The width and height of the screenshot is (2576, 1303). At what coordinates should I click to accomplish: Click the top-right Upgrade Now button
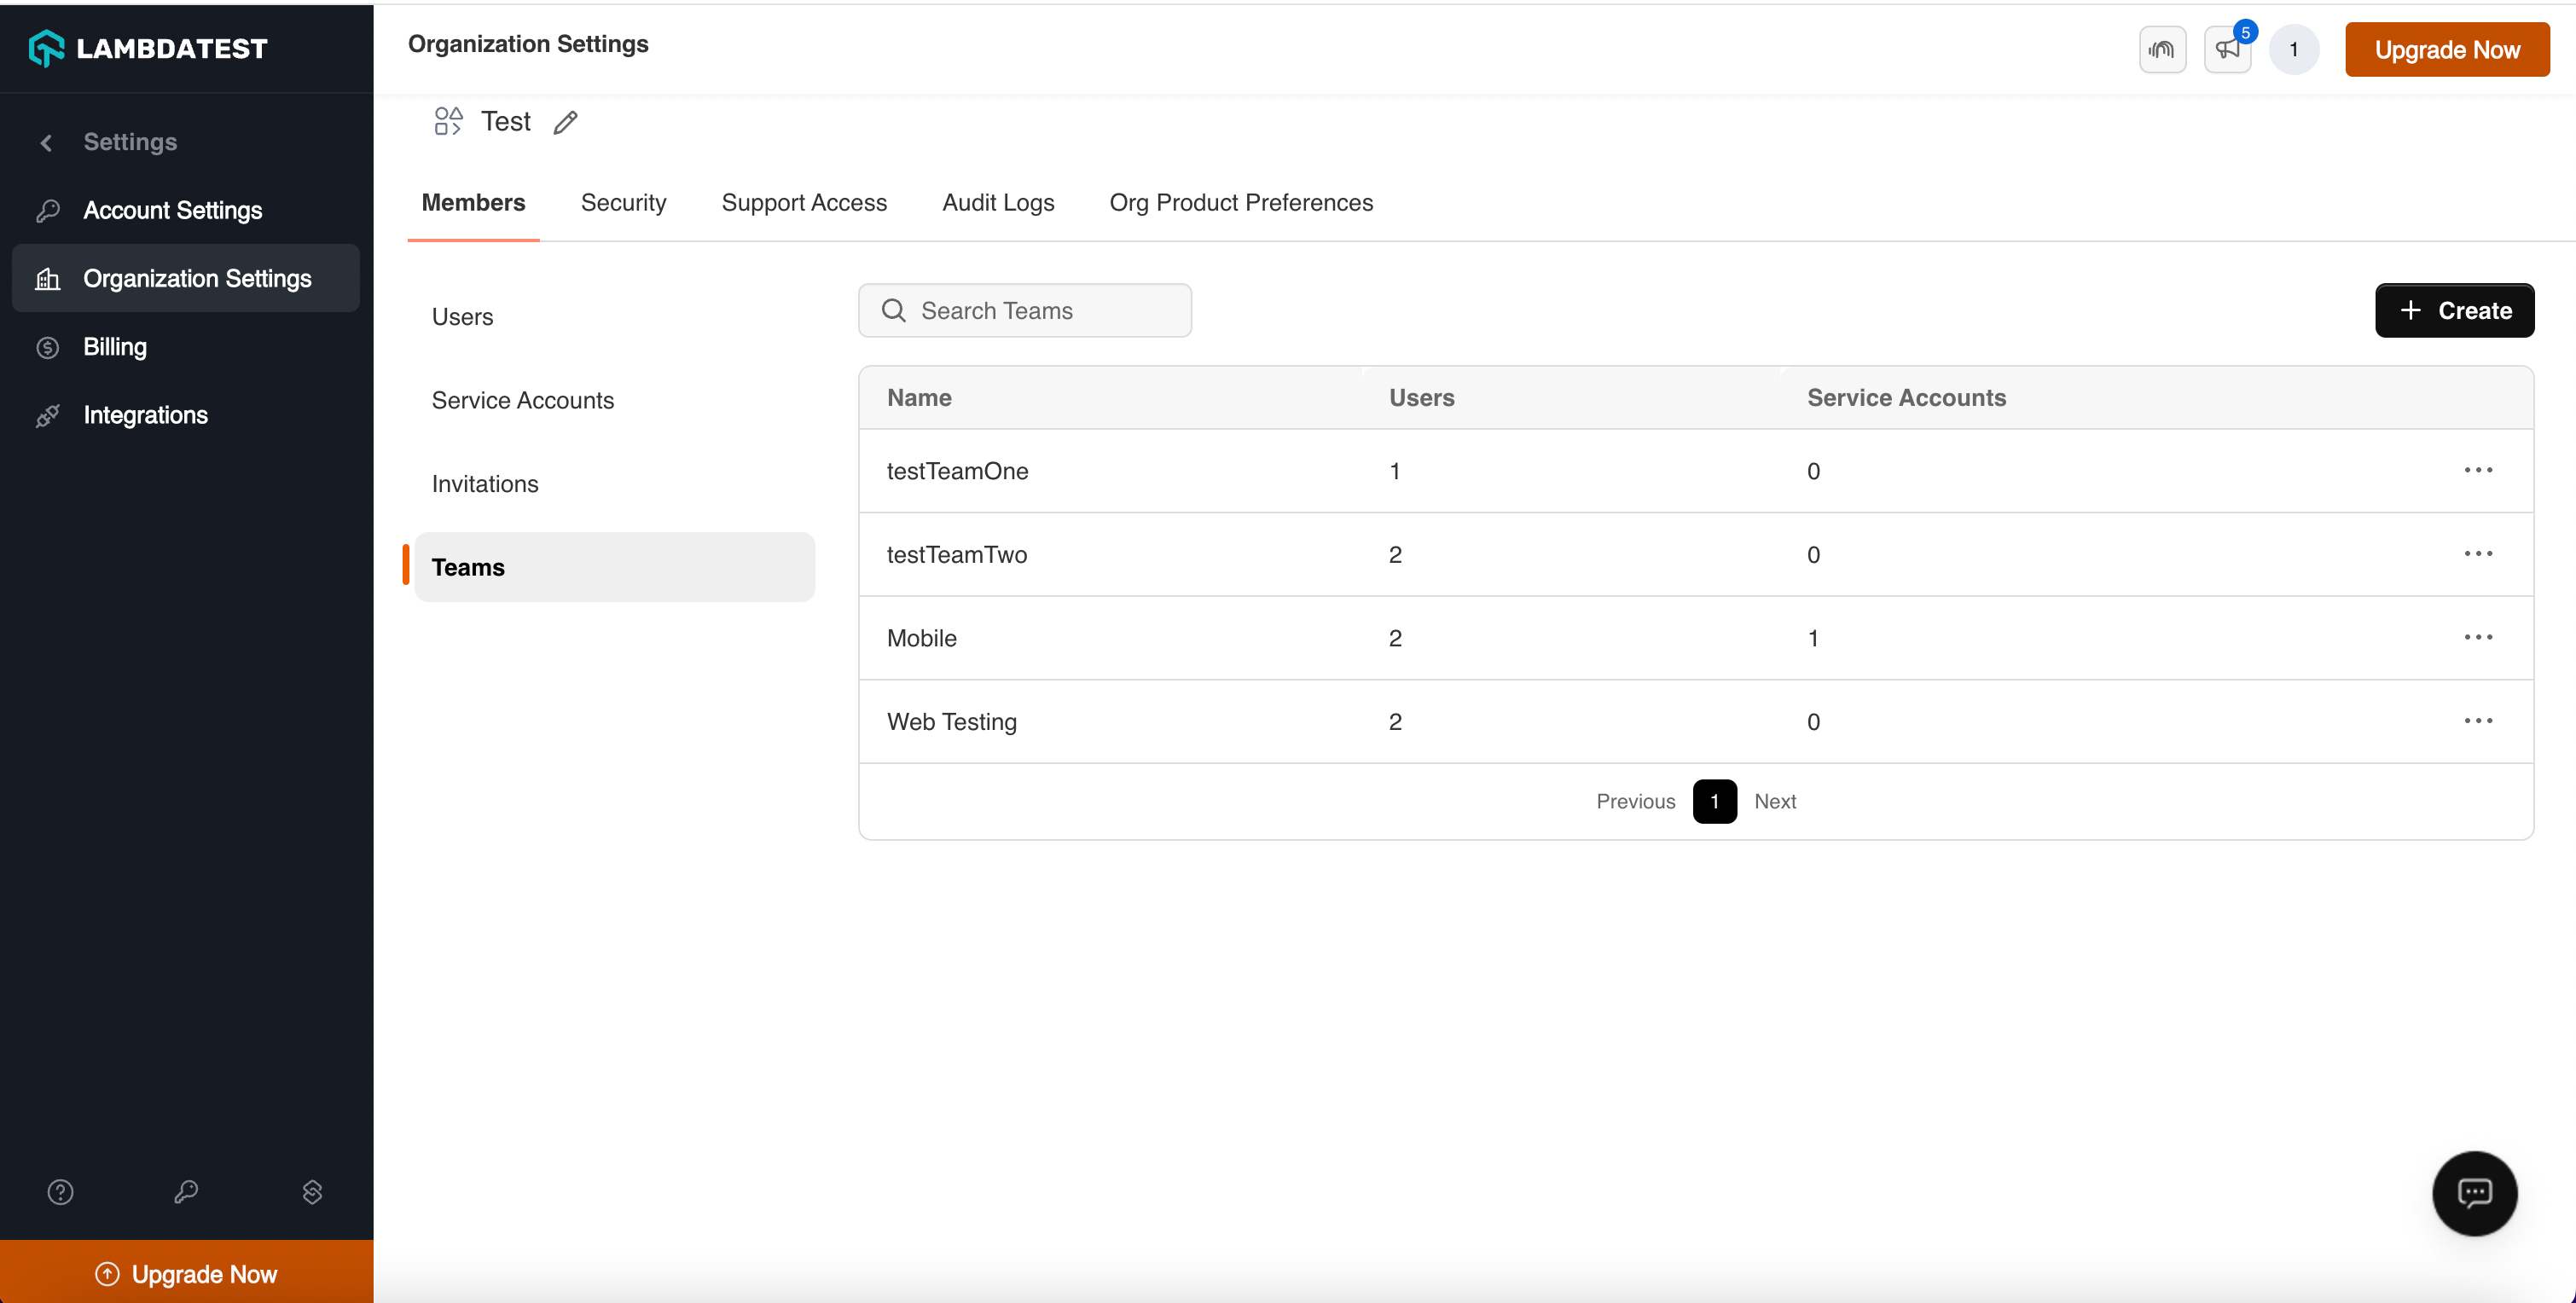2446,49
